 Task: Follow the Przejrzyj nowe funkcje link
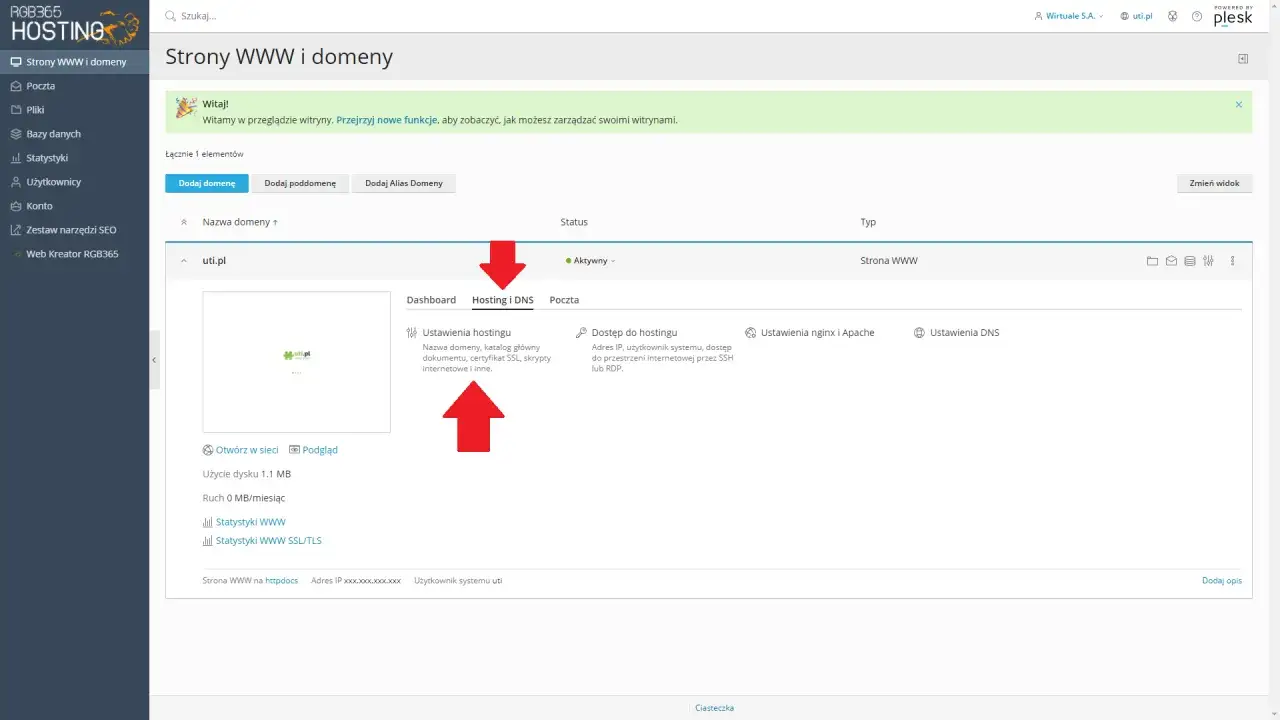[x=387, y=120]
